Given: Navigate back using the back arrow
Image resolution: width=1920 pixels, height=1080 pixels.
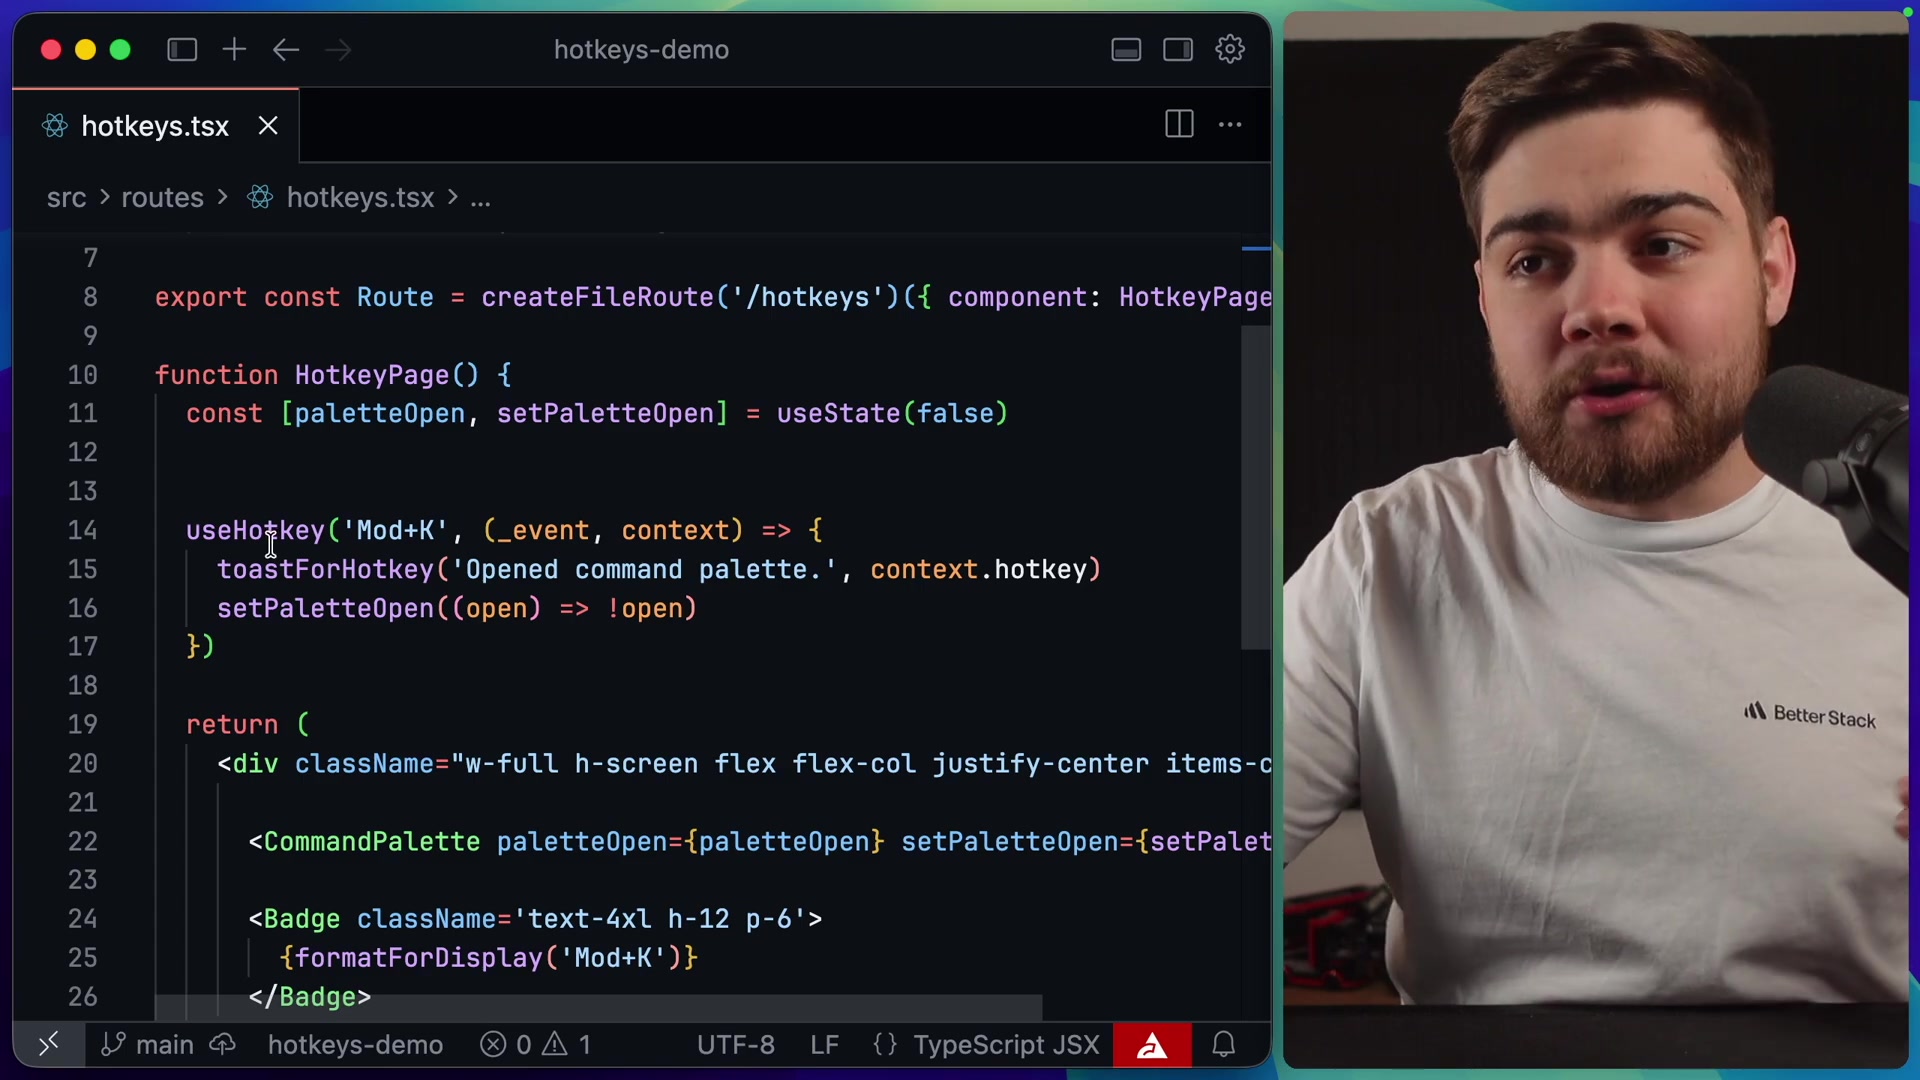Looking at the screenshot, I should pos(285,49).
